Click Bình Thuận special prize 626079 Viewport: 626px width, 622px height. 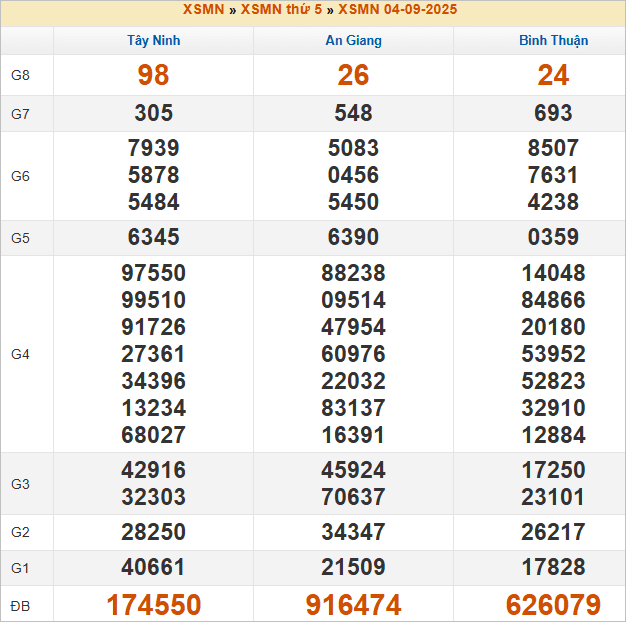click(553, 604)
